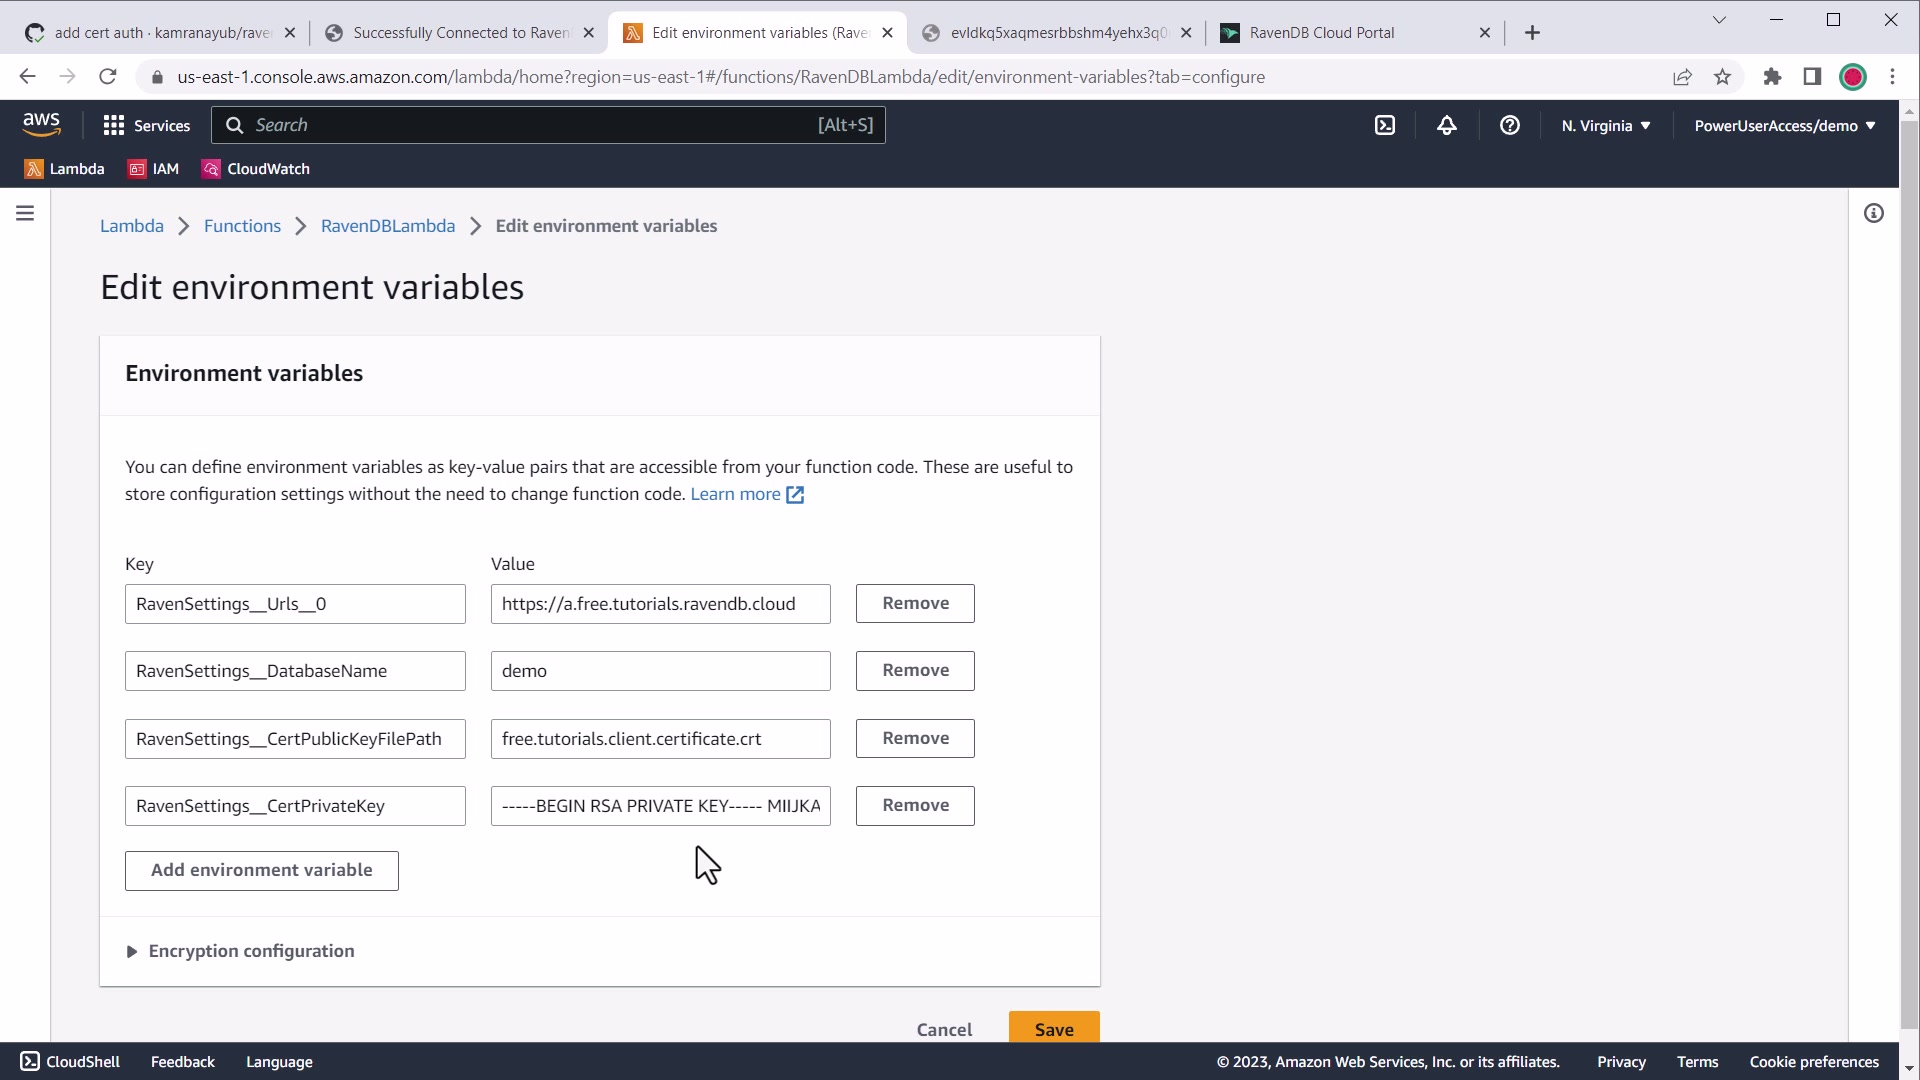The width and height of the screenshot is (1920, 1080).
Task: View site information lock icon
Action: coord(157,77)
